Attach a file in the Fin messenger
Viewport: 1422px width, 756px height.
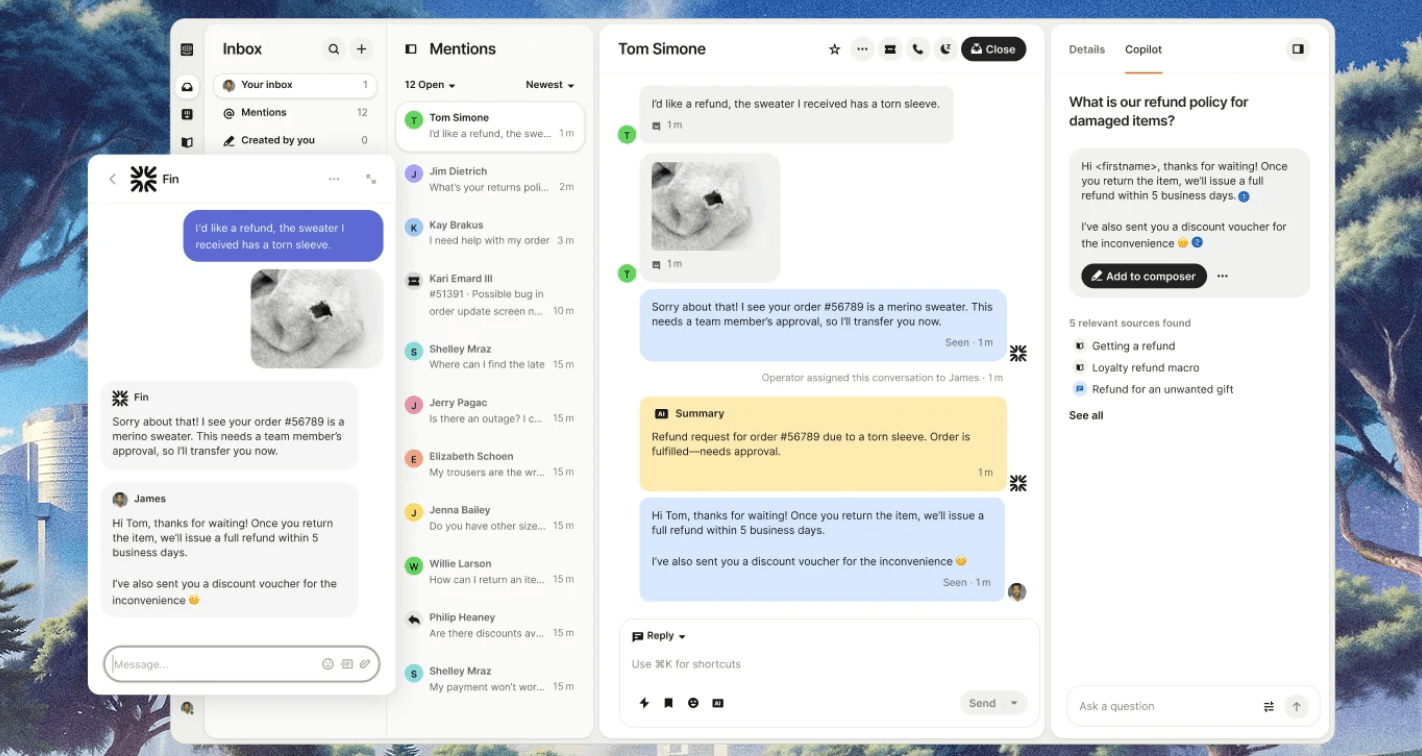pos(364,664)
